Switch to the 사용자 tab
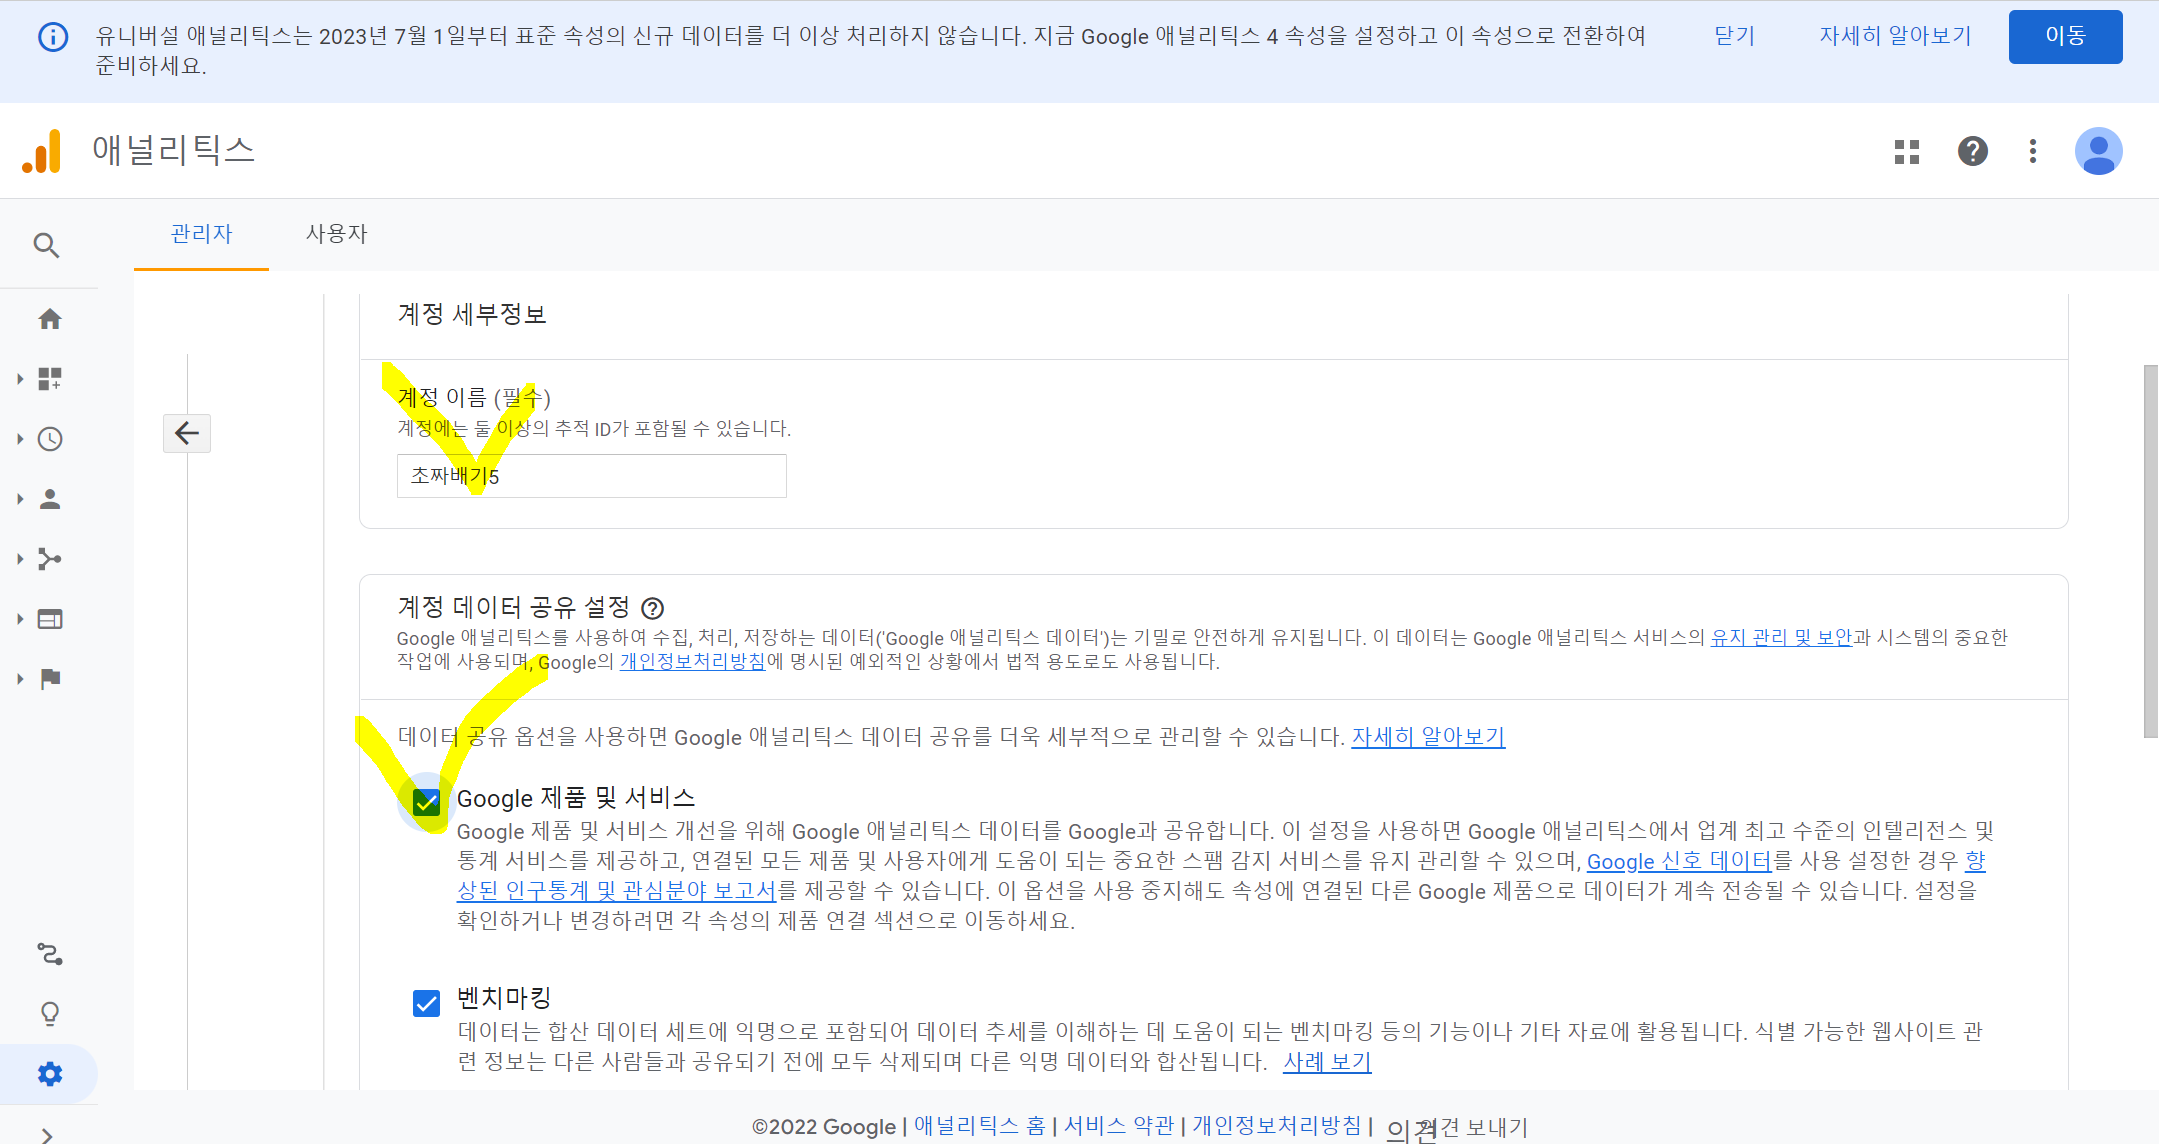This screenshot has height=1144, width=2159. (x=337, y=234)
